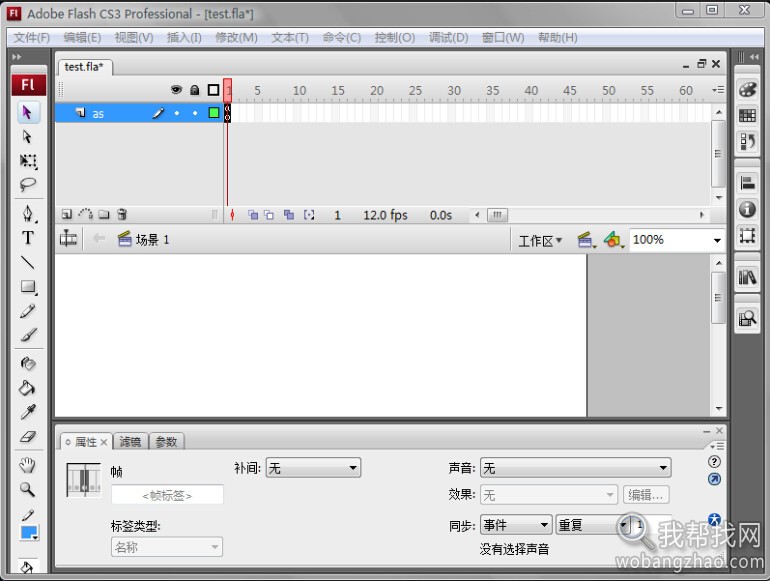This screenshot has width=770, height=581.
Task: Select the Hand tool
Action: click(x=28, y=465)
